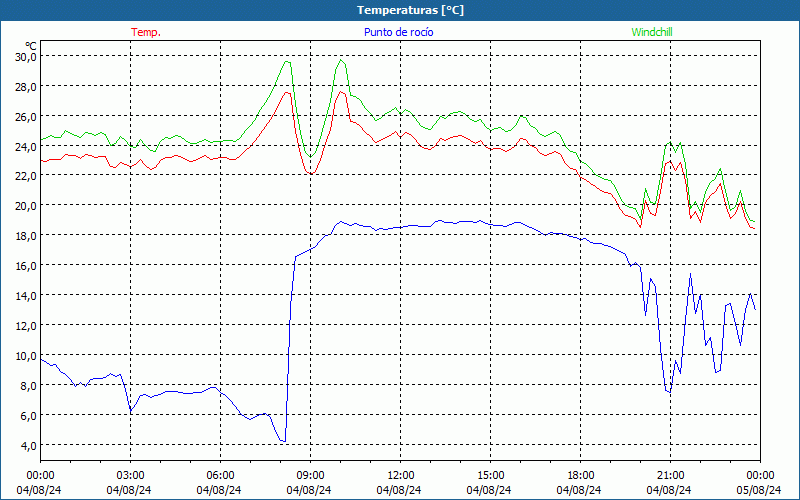The image size is (800, 500).
Task: Click the "°C" unit label above the y-axis
Action: point(31,46)
